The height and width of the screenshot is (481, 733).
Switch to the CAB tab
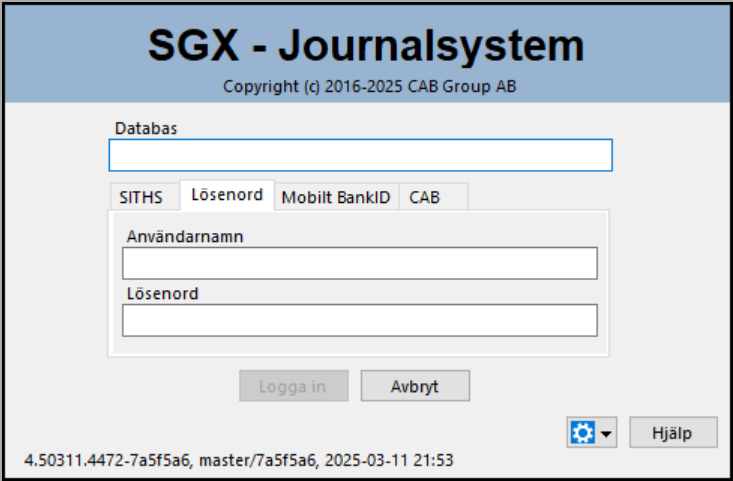point(433,197)
